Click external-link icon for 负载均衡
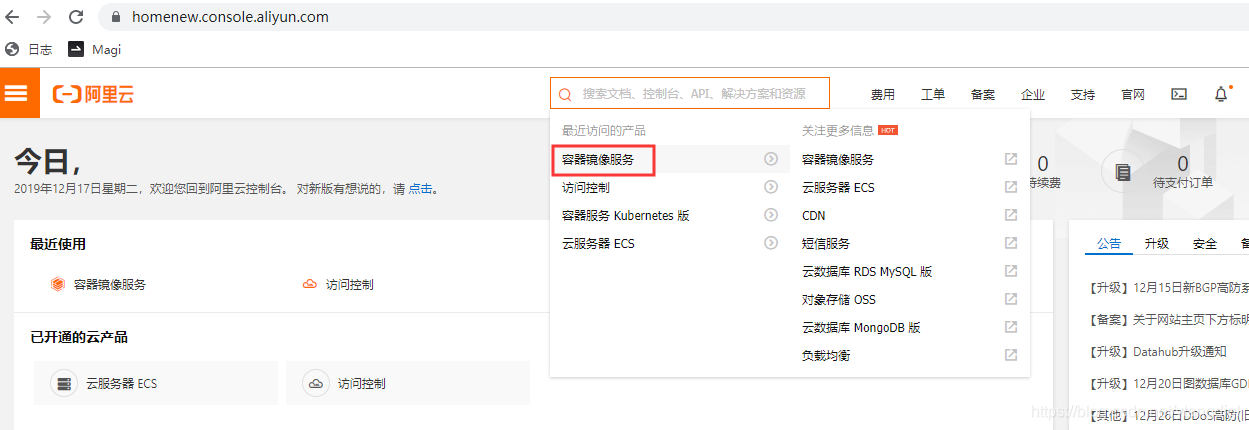Screen dimensions: 1249x430 (1011, 355)
